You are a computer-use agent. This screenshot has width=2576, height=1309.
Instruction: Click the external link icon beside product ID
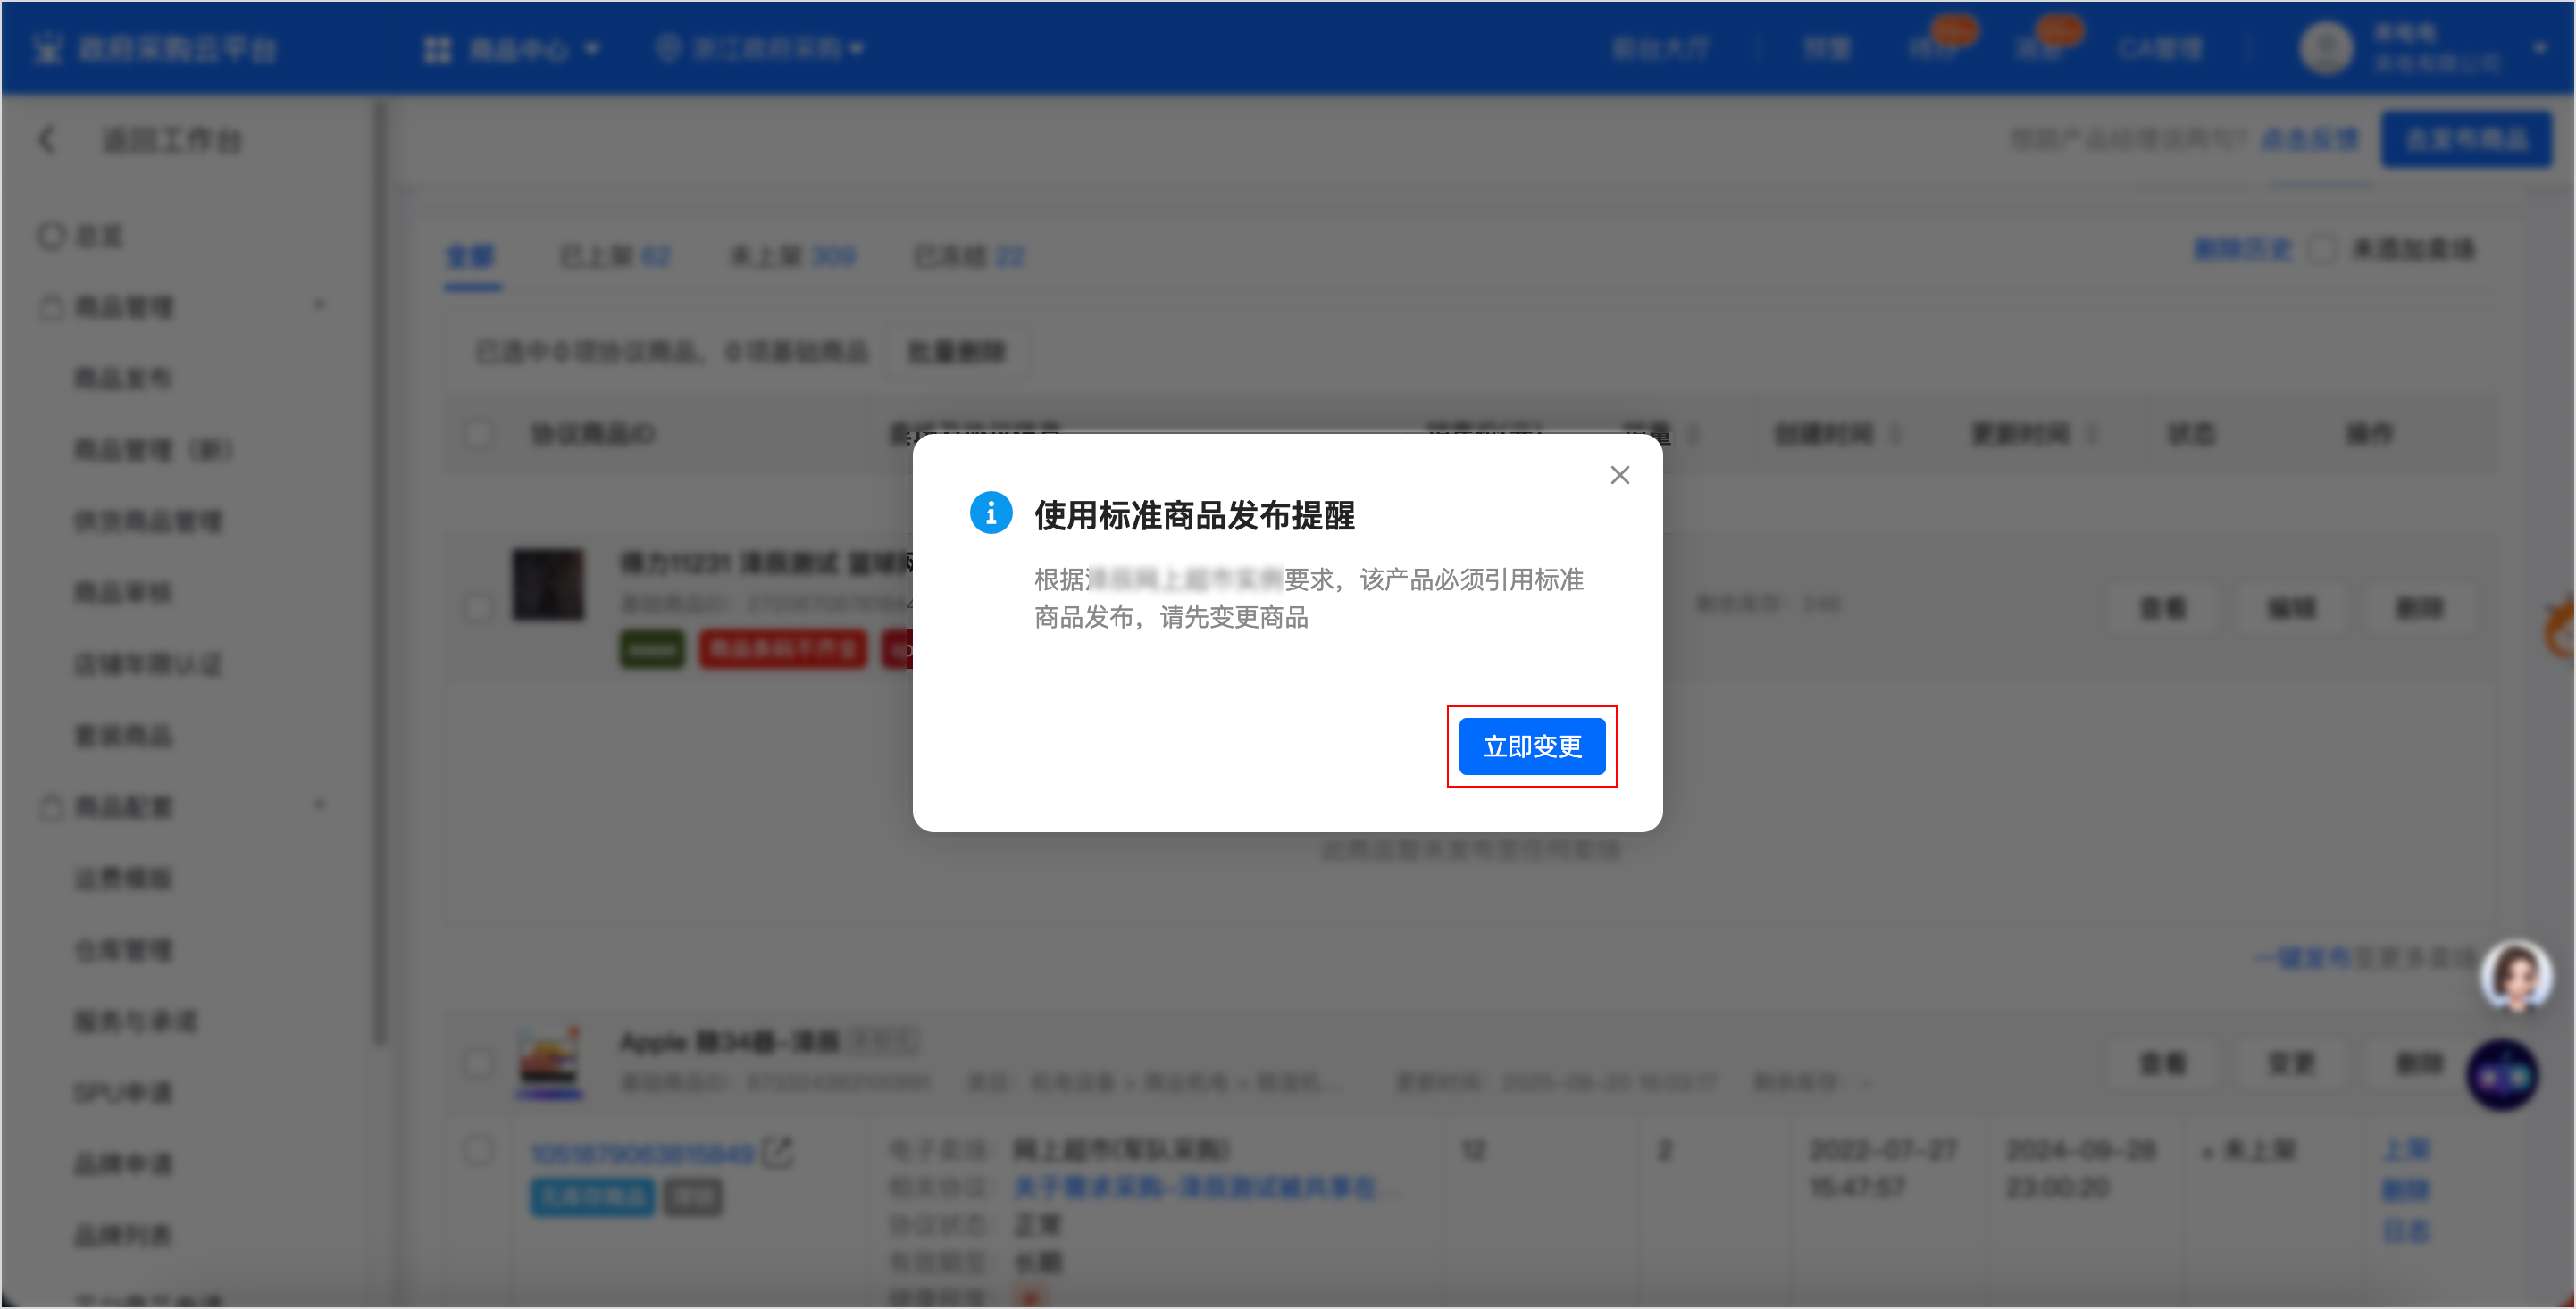point(778,1152)
